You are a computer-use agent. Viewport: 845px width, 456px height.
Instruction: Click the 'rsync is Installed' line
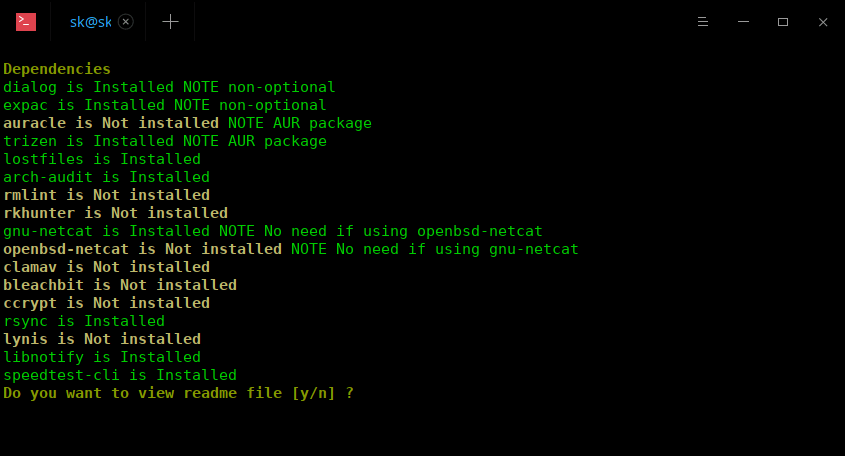(84, 321)
